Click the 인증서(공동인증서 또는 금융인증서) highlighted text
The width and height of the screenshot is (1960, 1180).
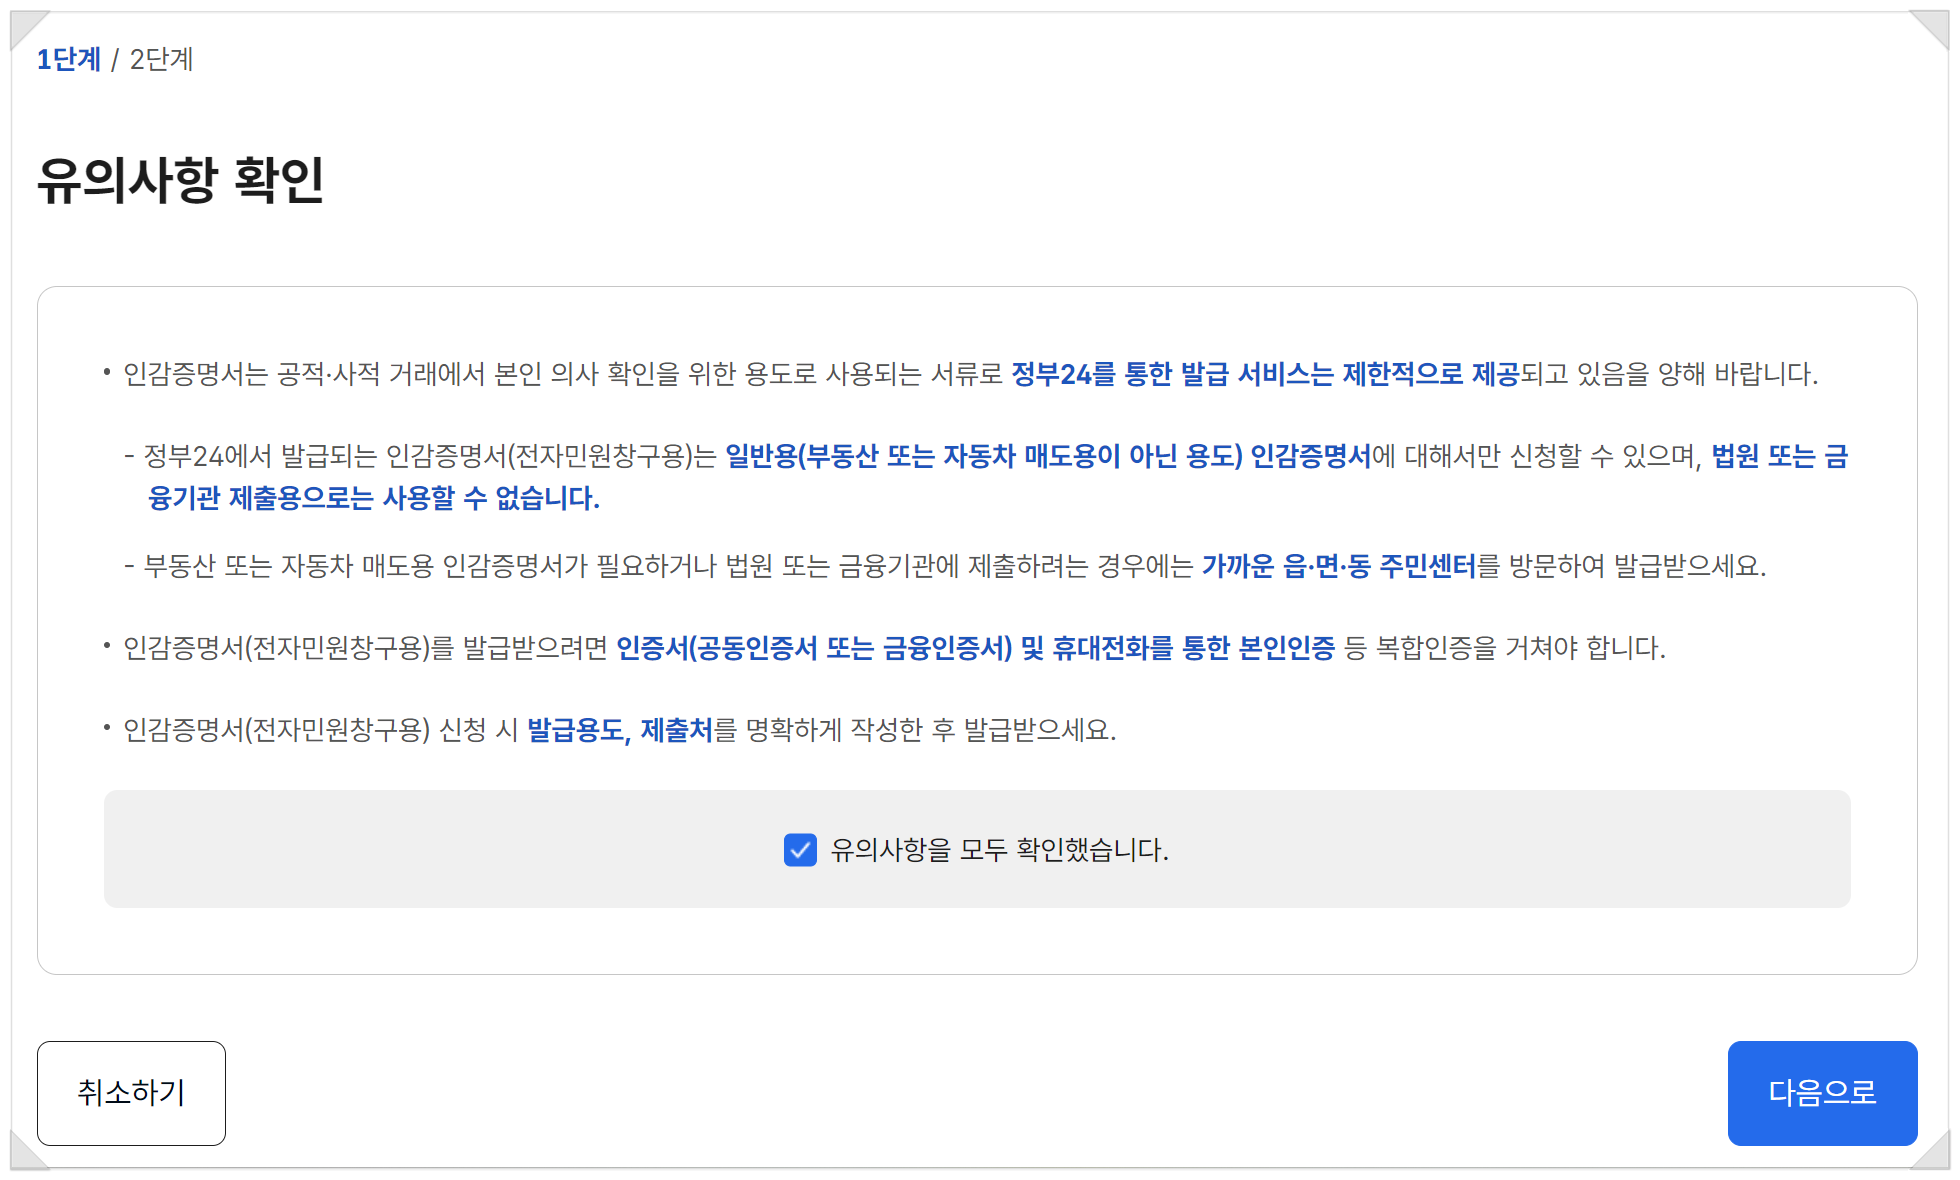pyautogui.click(x=814, y=648)
